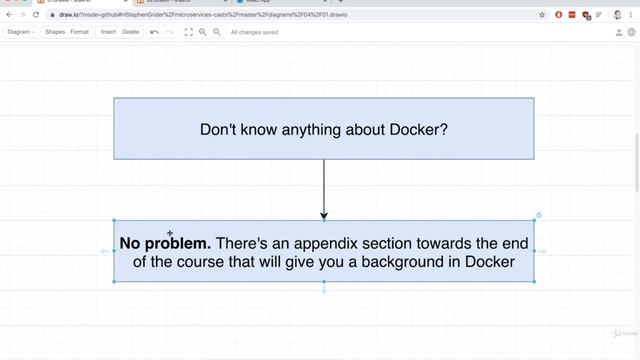Select the "Don't know anything about Docker?" box

[324, 129]
